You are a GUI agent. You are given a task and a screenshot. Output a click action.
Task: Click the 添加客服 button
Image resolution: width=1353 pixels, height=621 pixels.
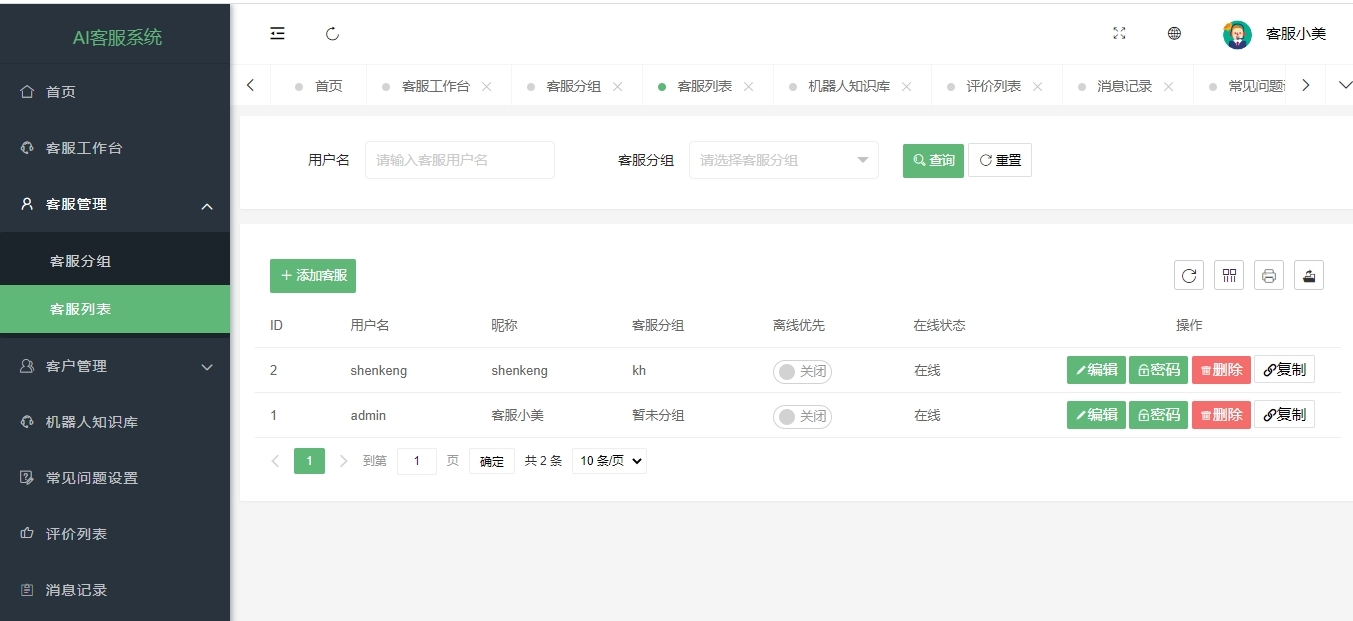(x=313, y=276)
